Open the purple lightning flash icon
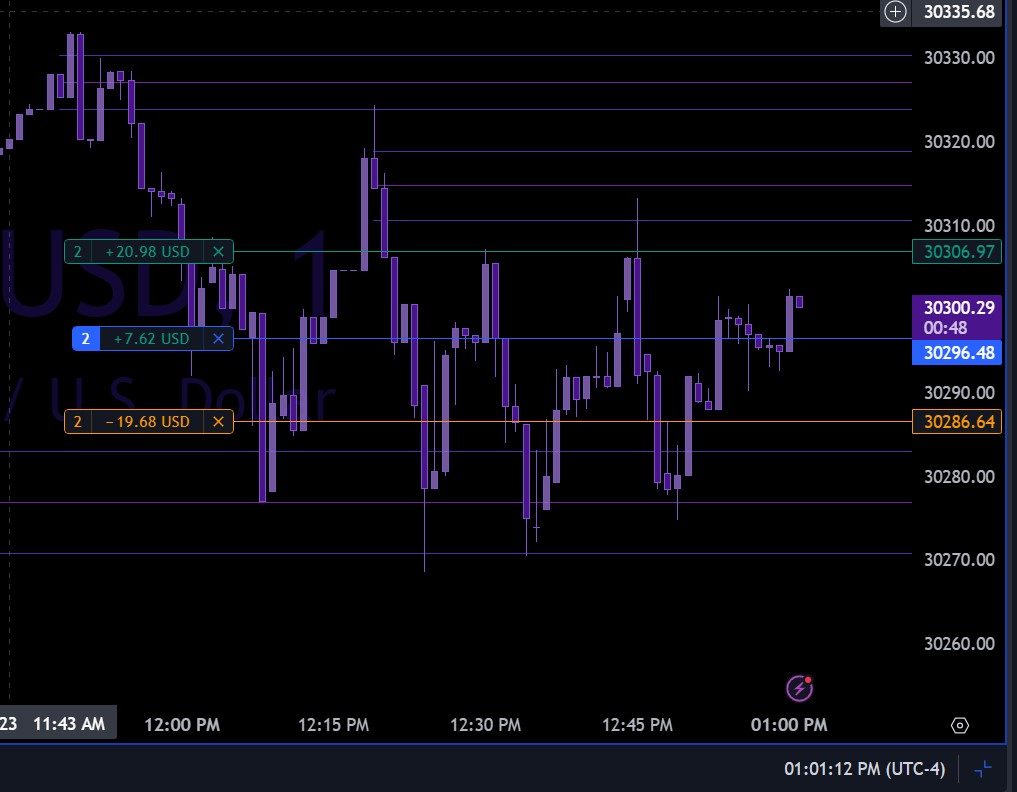Screen dimensions: 1017x792 click(799, 688)
